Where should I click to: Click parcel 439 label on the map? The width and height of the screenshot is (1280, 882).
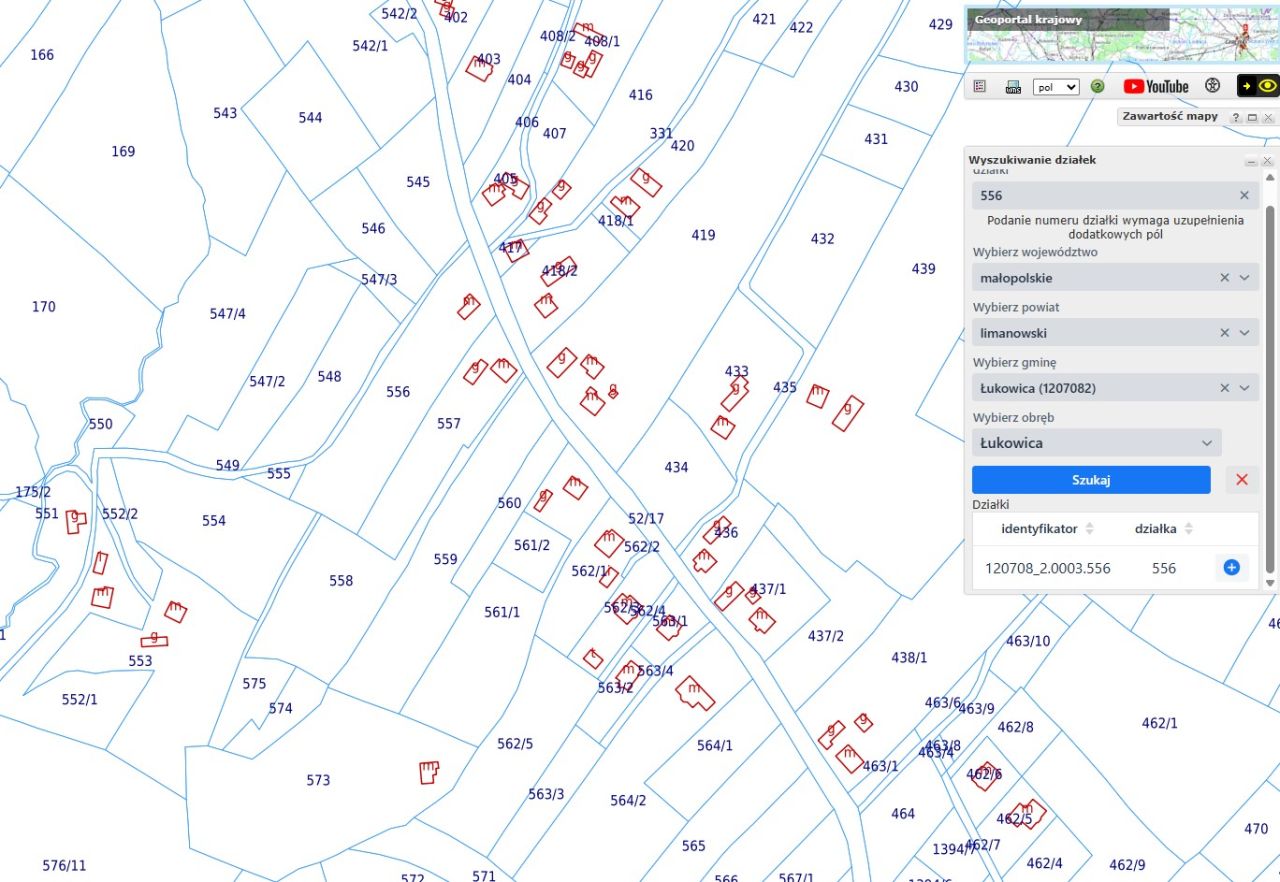924,269
